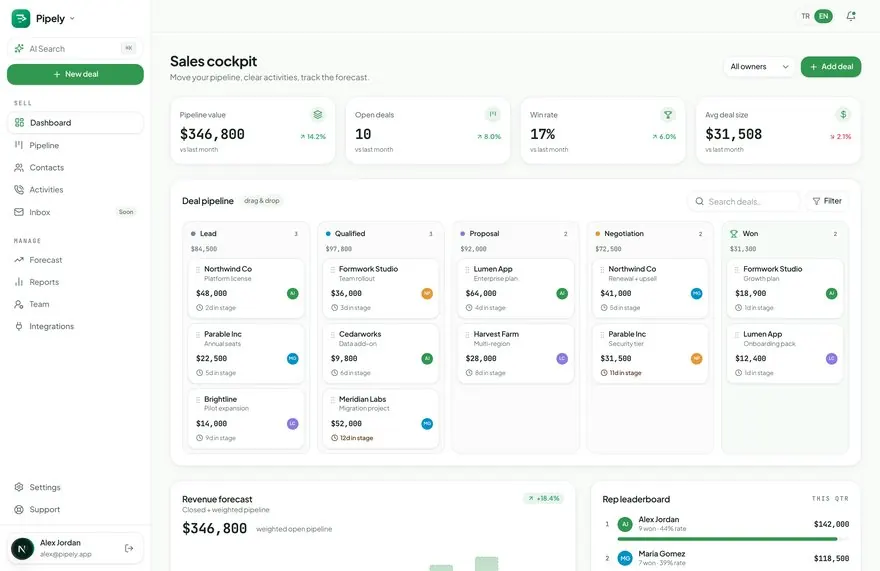Click drag handle on Lumen App Enterprise plan
The height and width of the screenshot is (571, 880).
tap(467, 270)
